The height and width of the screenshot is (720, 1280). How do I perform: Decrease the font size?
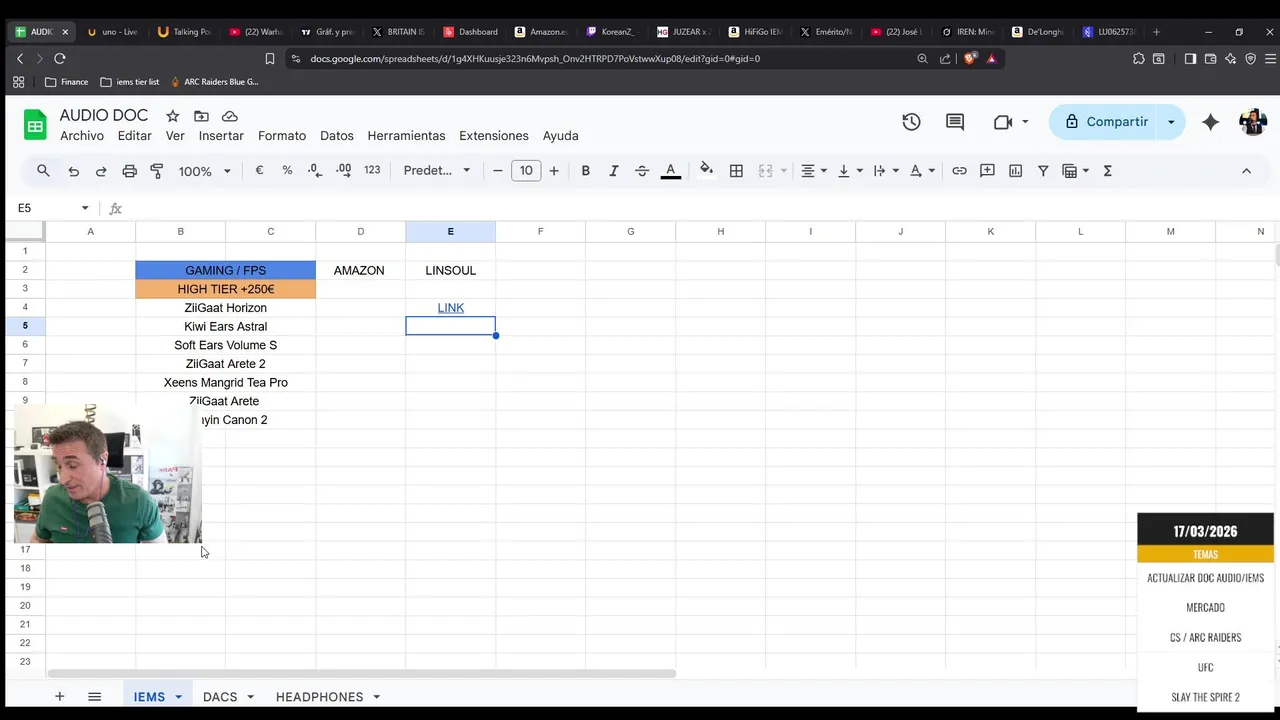click(x=498, y=171)
